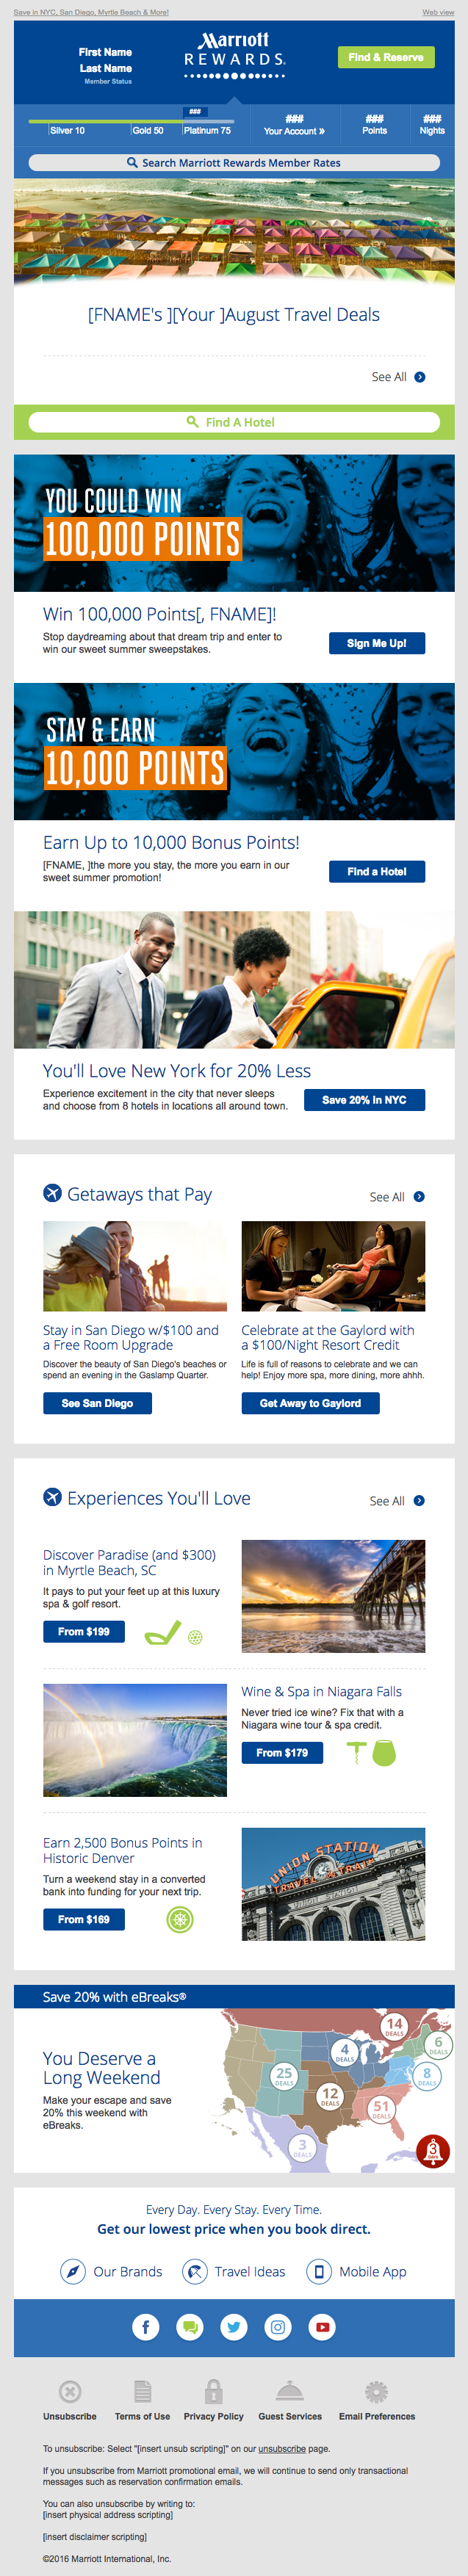Viewport: 468px width, 2576px height.
Task: Click the YouTube play icon
Action: (322, 2326)
